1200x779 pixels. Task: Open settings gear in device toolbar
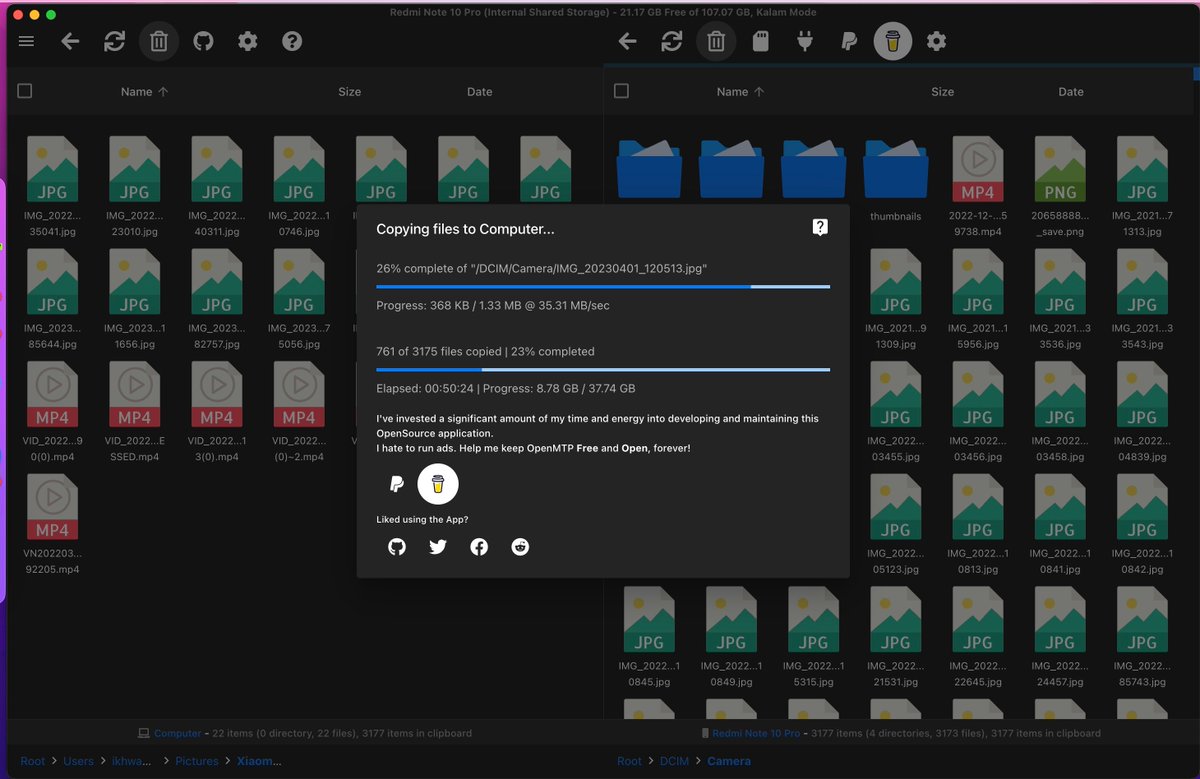936,41
